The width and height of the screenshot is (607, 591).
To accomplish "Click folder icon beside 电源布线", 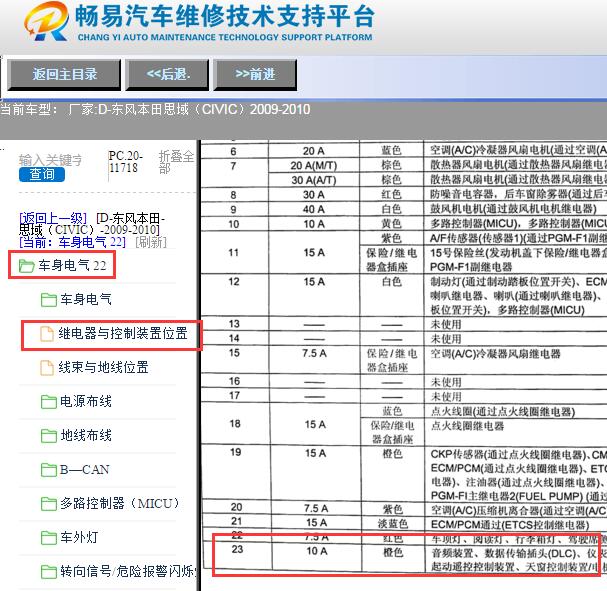I will click(49, 402).
